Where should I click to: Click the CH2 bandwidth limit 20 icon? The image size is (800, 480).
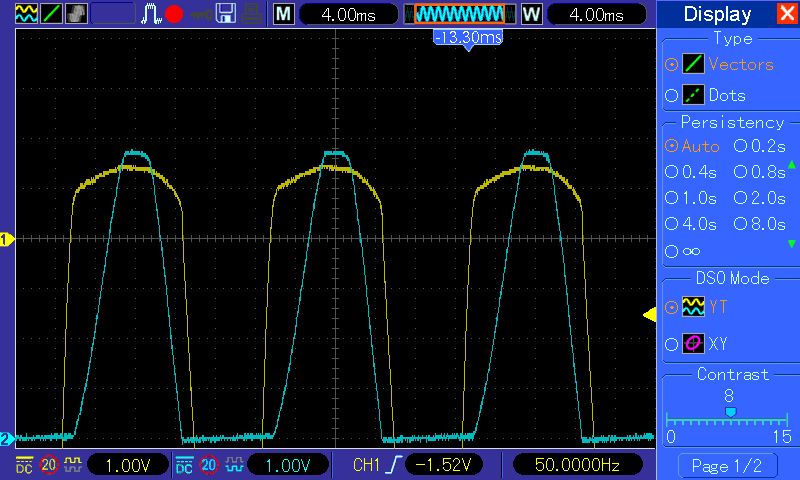[x=208, y=465]
